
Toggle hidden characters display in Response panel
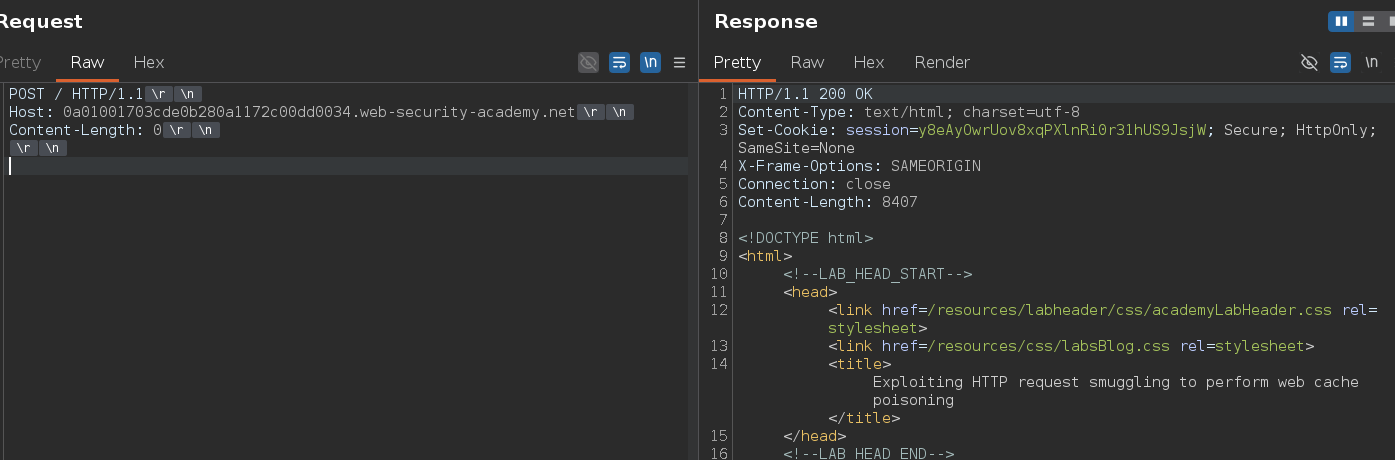coord(1309,63)
